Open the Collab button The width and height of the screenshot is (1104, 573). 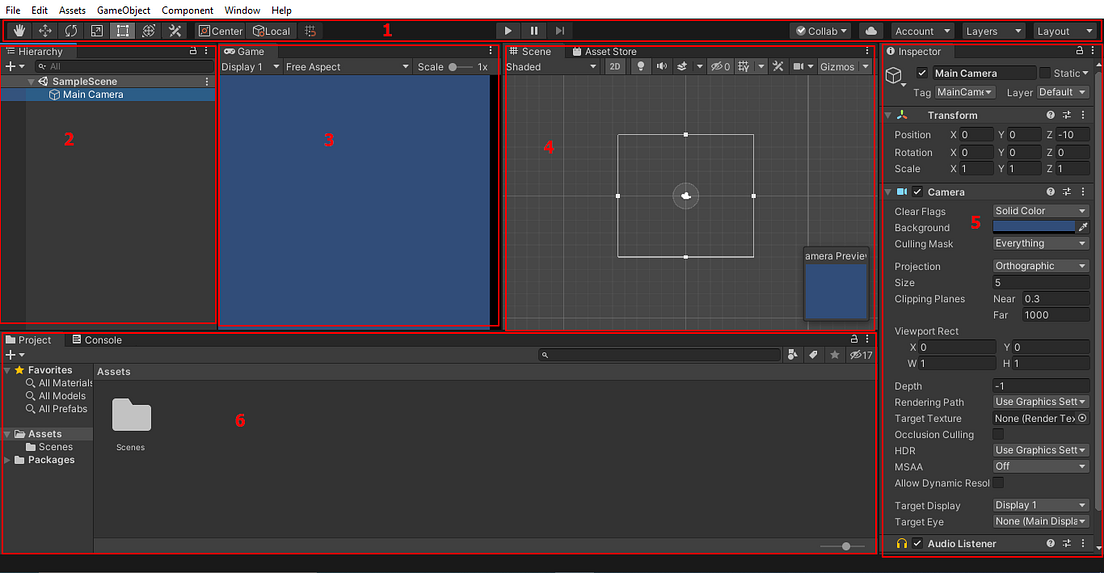click(x=821, y=31)
